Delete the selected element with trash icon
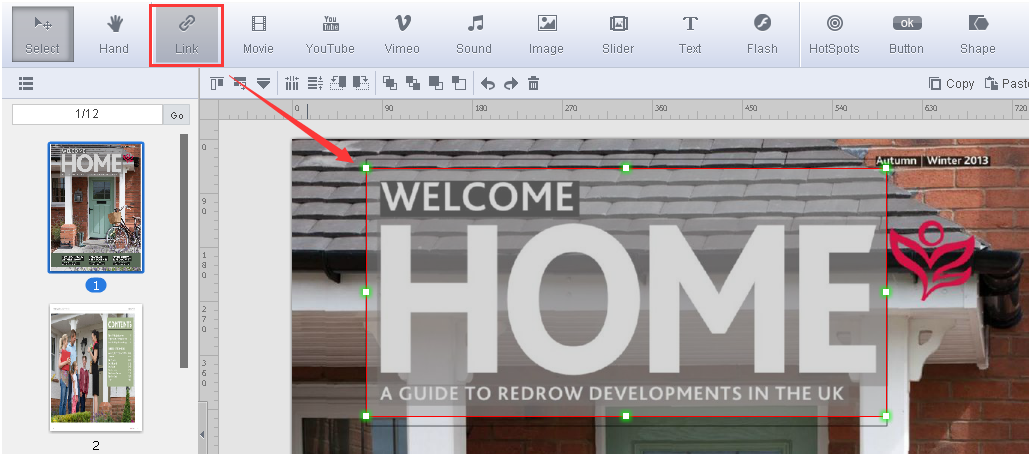 (x=534, y=83)
